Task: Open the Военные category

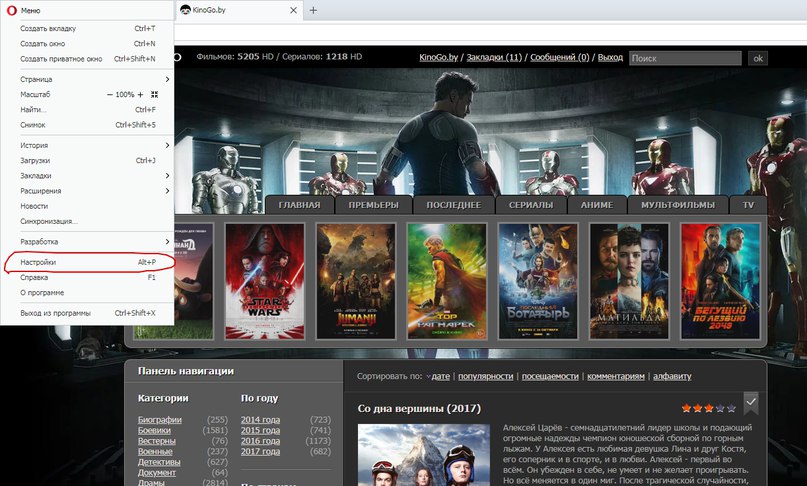Action: [155, 452]
